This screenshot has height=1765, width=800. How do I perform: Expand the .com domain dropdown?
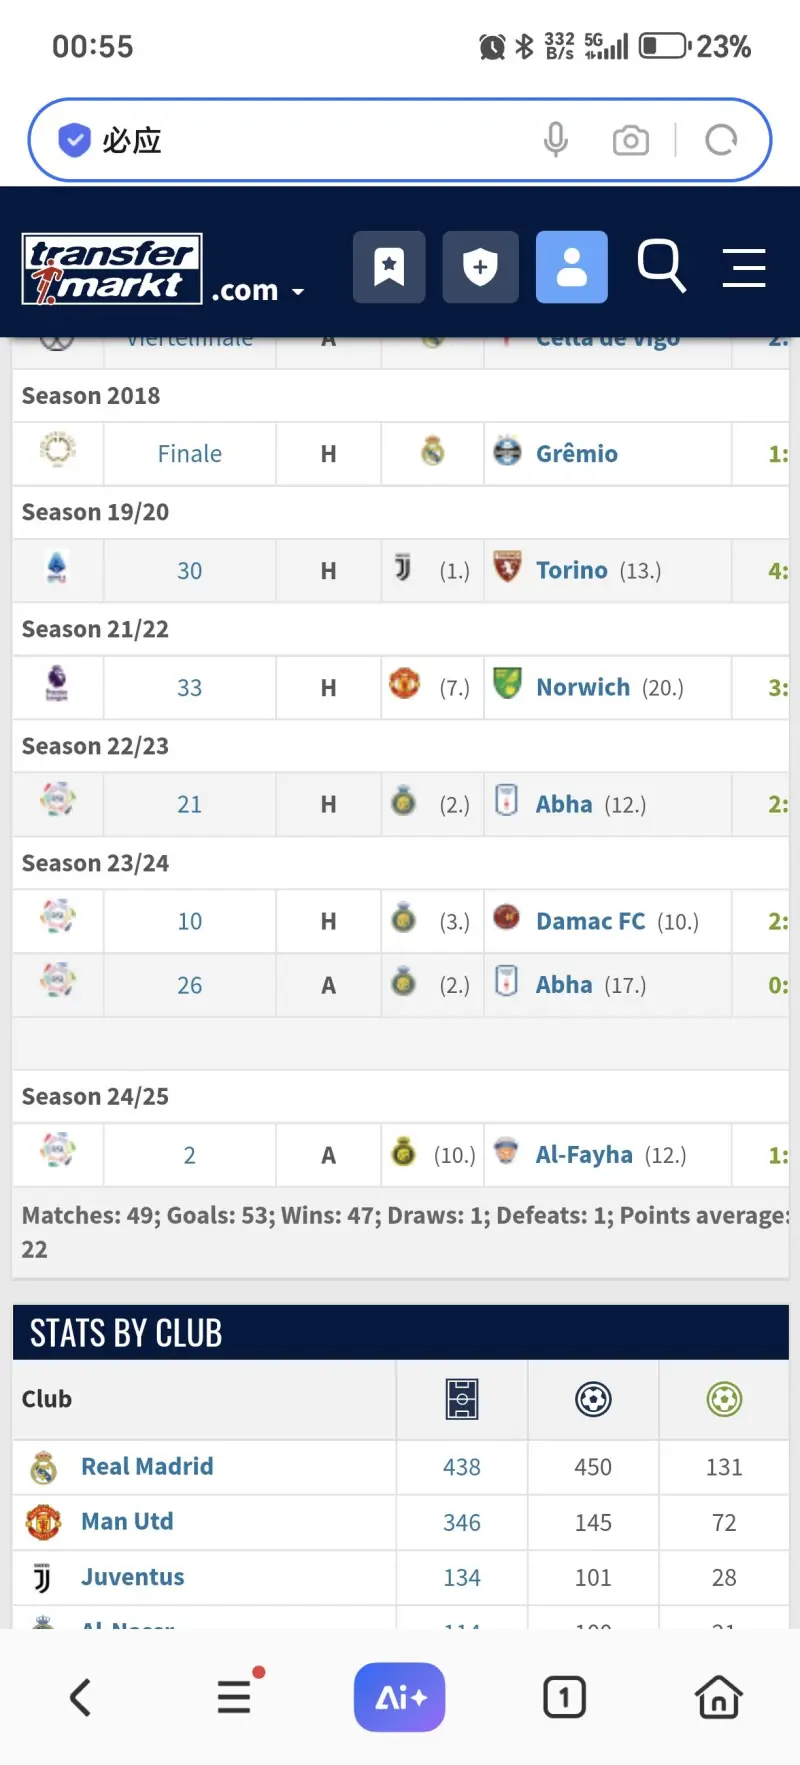pyautogui.click(x=258, y=291)
